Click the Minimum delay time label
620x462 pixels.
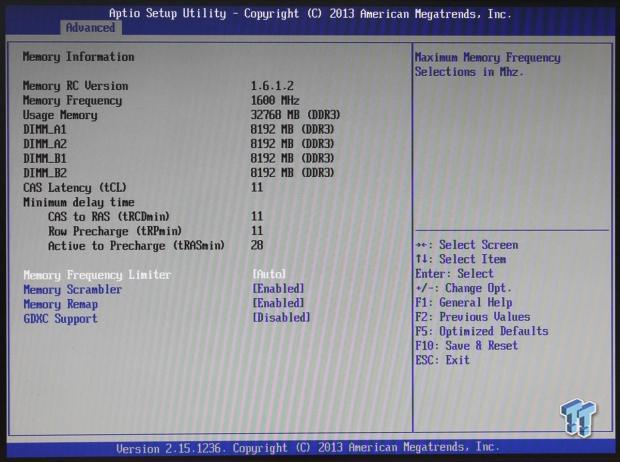[79, 202]
